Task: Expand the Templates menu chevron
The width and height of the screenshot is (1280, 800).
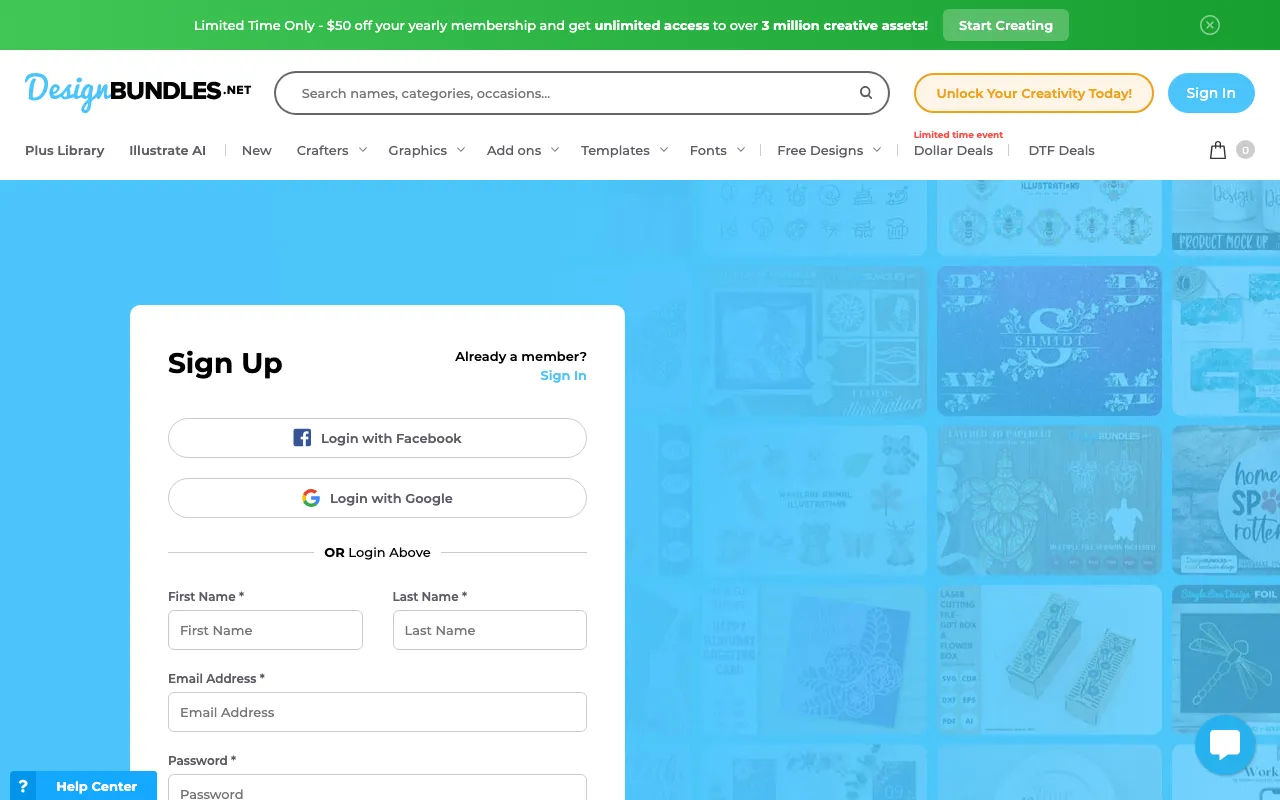Action: (662, 150)
